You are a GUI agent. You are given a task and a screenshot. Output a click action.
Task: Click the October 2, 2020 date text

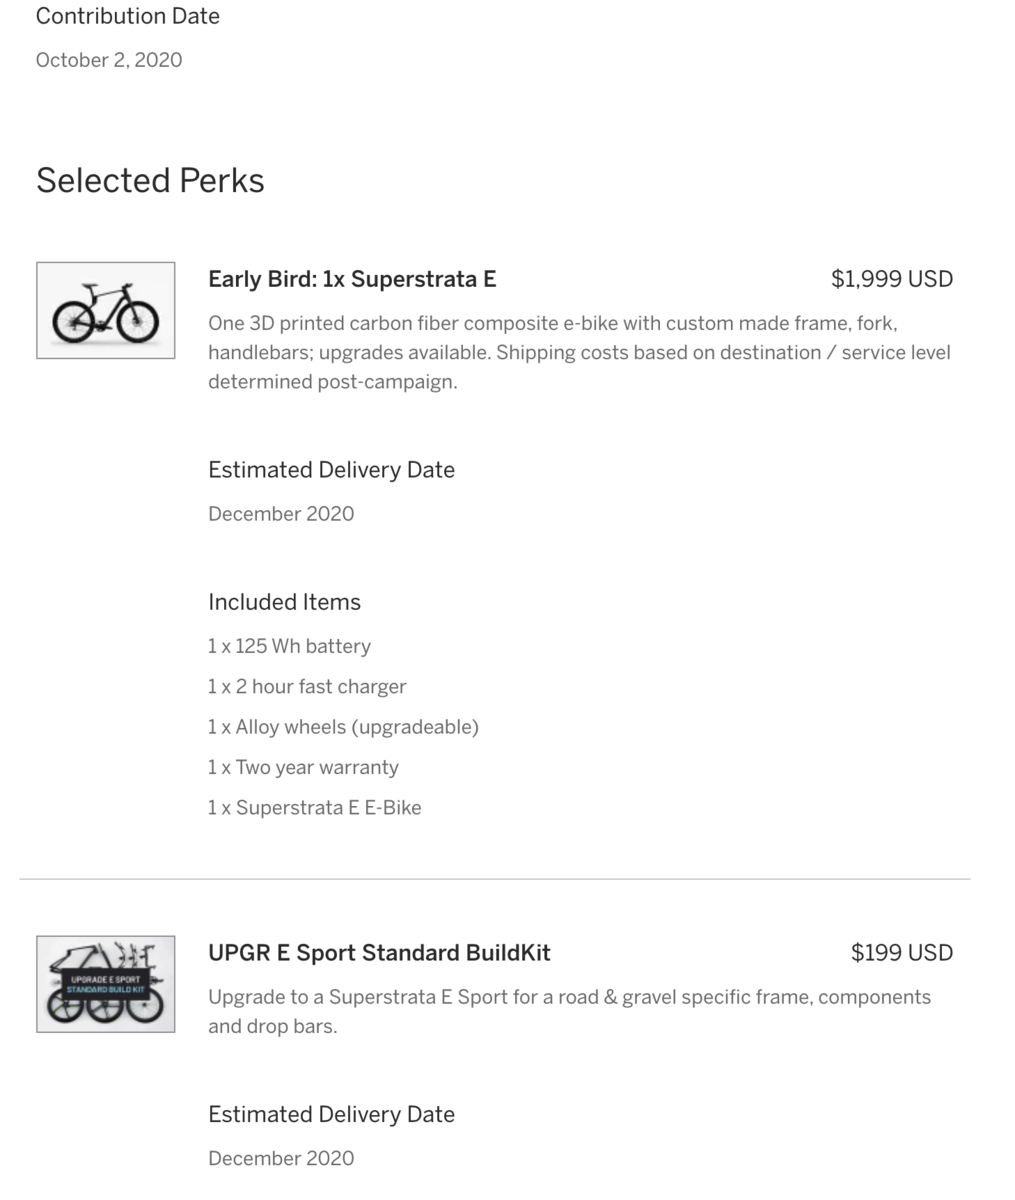tap(109, 60)
